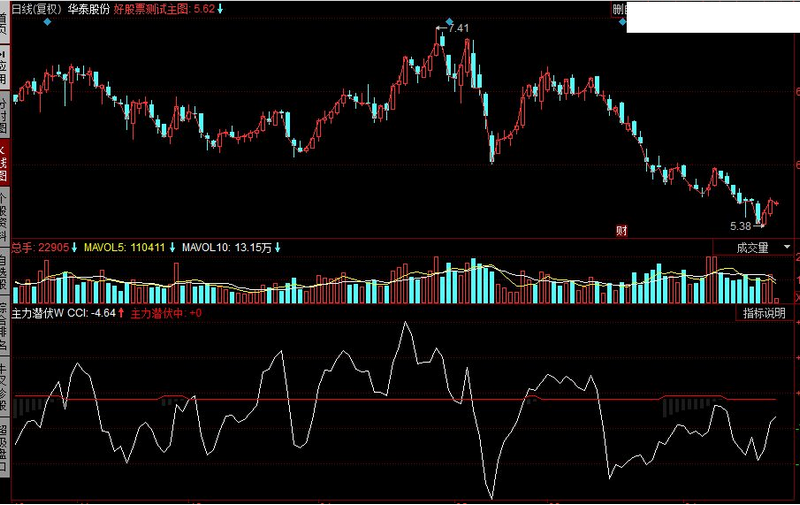The height and width of the screenshot is (505, 800).
Task: Click the arrow beside 总手 22905
Action: pyautogui.click(x=74, y=247)
